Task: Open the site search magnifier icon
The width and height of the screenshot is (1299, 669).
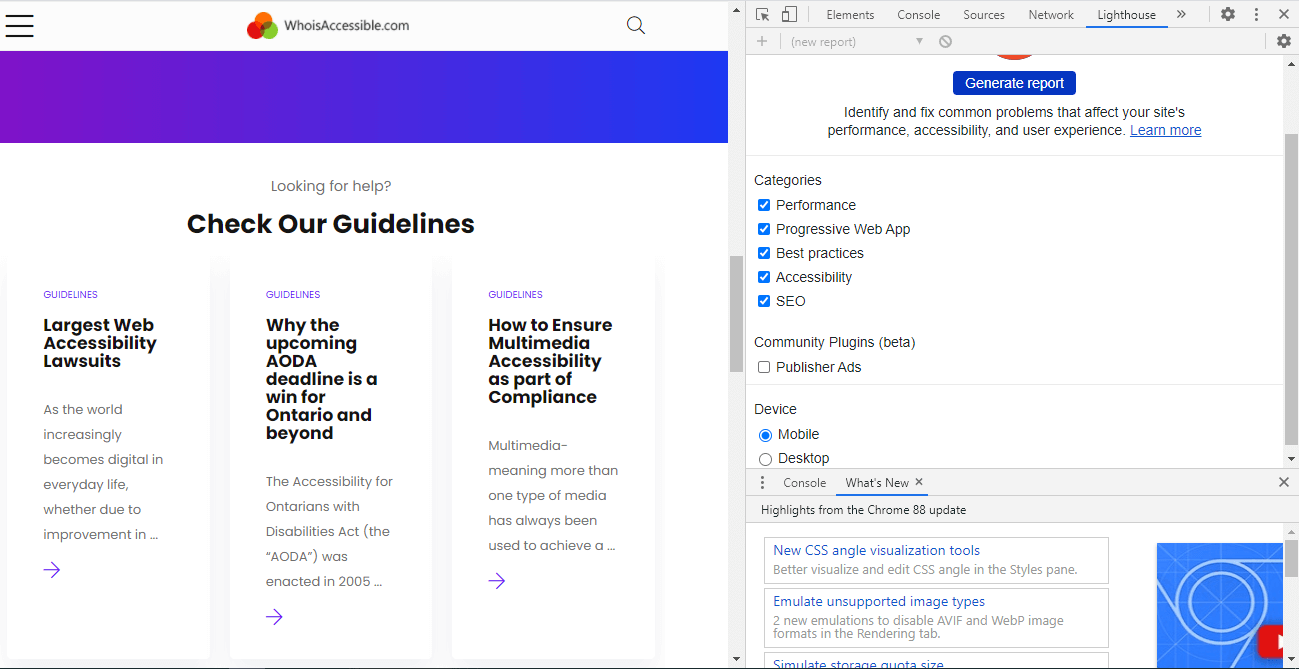Action: pos(636,25)
